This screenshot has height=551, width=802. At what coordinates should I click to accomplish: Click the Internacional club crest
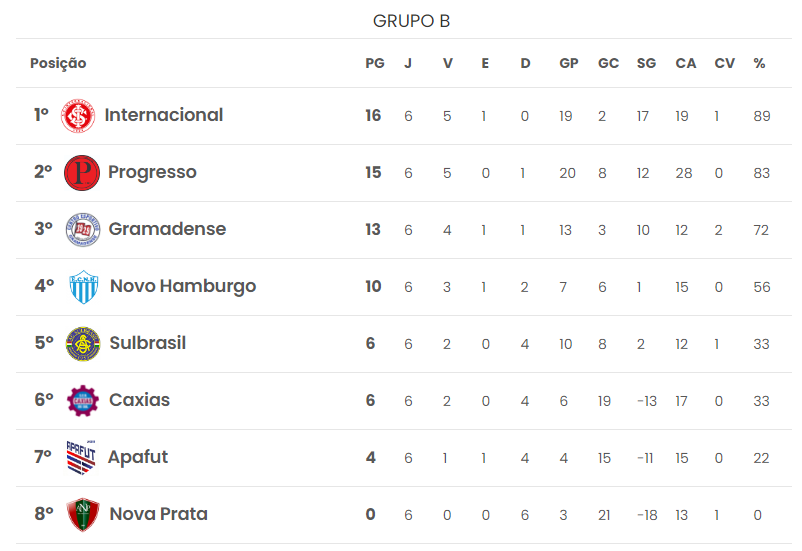coord(78,116)
